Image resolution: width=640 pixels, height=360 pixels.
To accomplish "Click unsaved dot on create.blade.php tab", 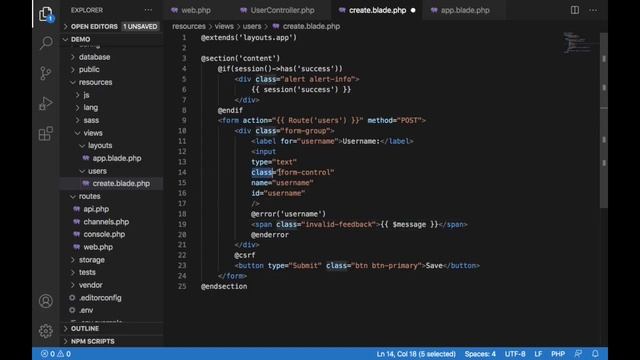I will pyautogui.click(x=413, y=10).
